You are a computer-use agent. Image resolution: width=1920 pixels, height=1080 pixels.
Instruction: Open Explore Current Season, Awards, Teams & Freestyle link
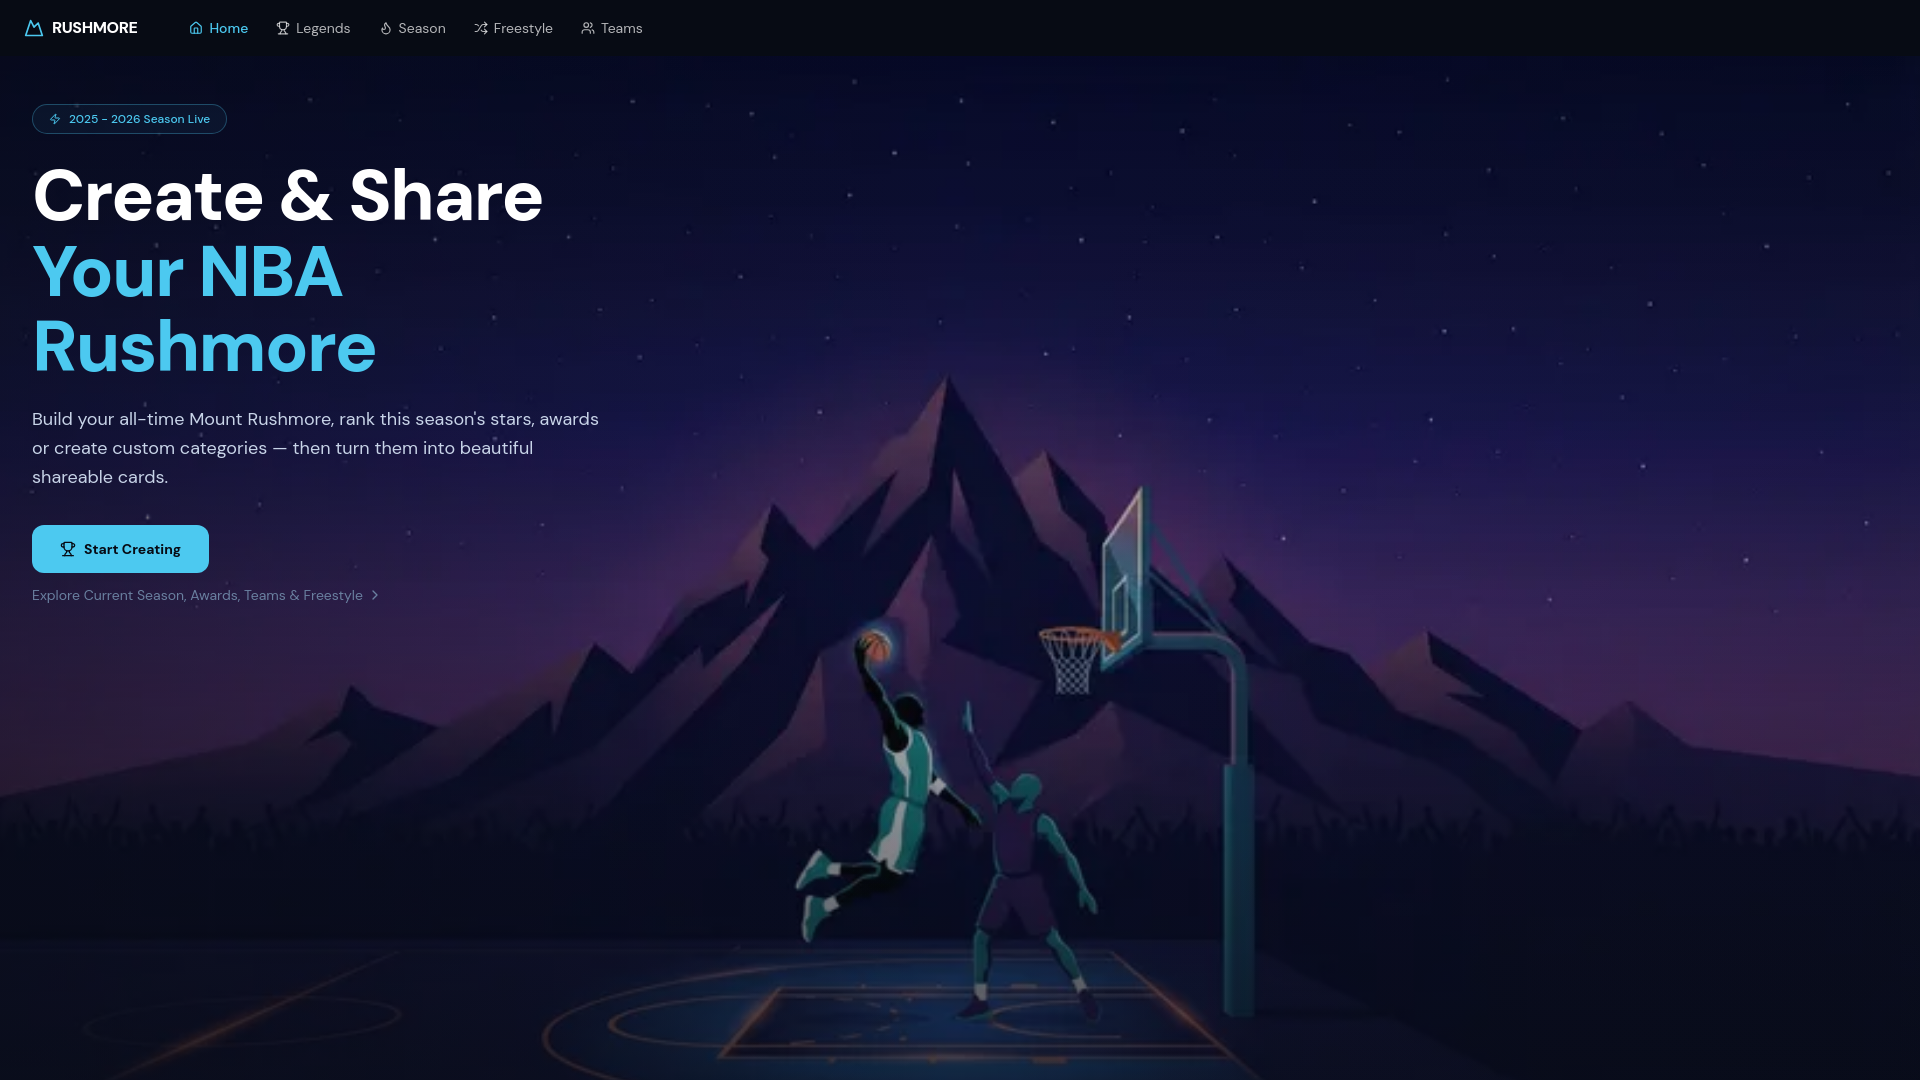point(205,595)
